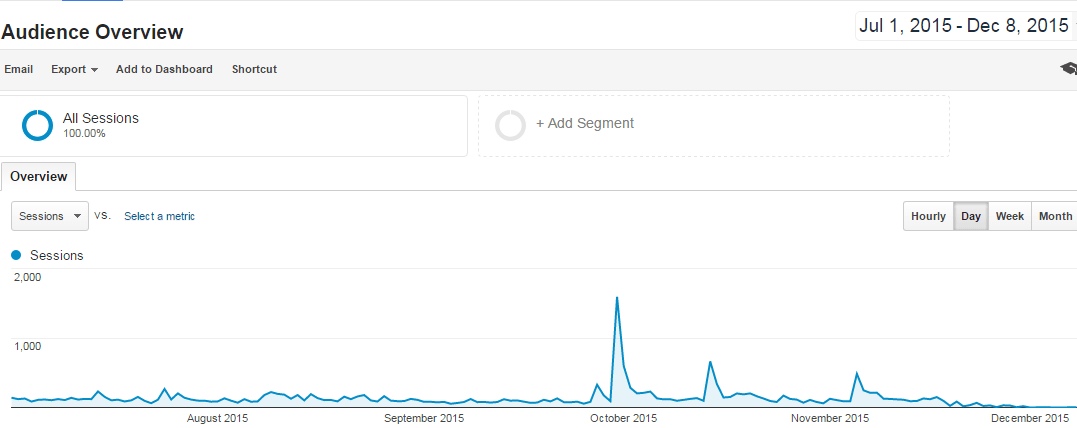Select the Day granularity button
1077x428 pixels.
point(971,216)
